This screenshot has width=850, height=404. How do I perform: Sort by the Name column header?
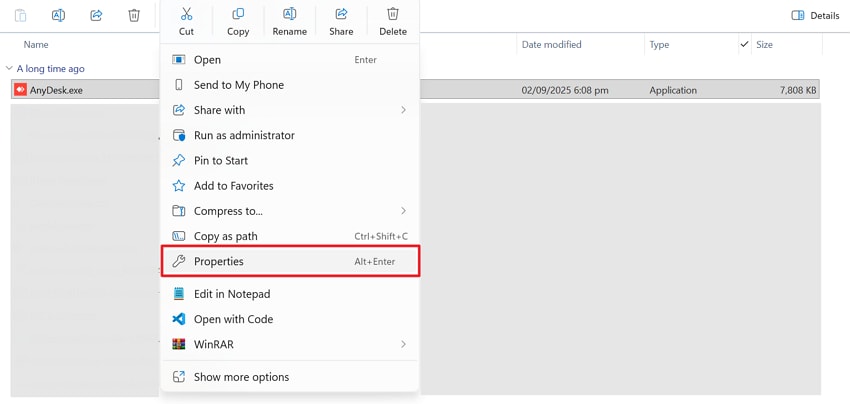[36, 44]
